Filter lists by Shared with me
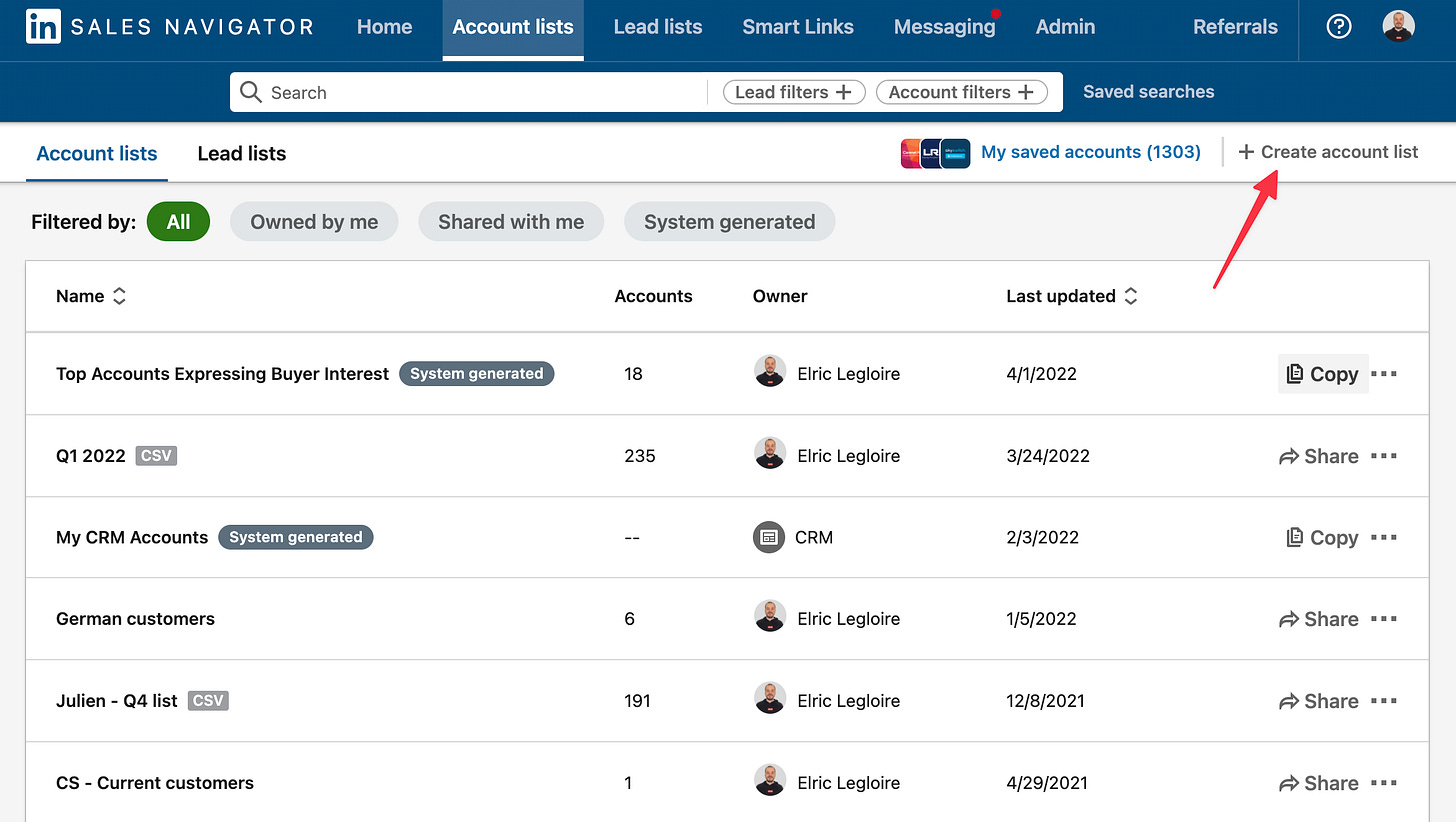 511,222
